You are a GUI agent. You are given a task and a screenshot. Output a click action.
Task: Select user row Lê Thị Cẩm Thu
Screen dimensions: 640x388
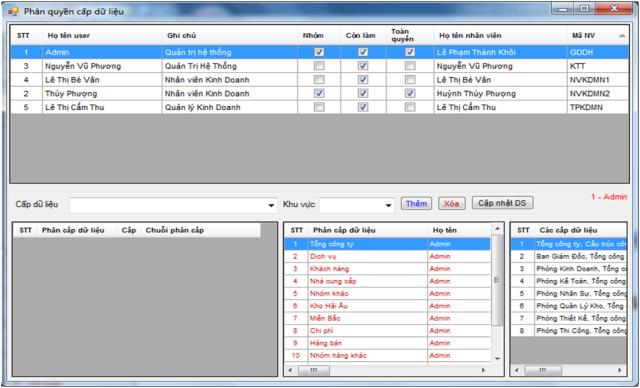(x=319, y=107)
